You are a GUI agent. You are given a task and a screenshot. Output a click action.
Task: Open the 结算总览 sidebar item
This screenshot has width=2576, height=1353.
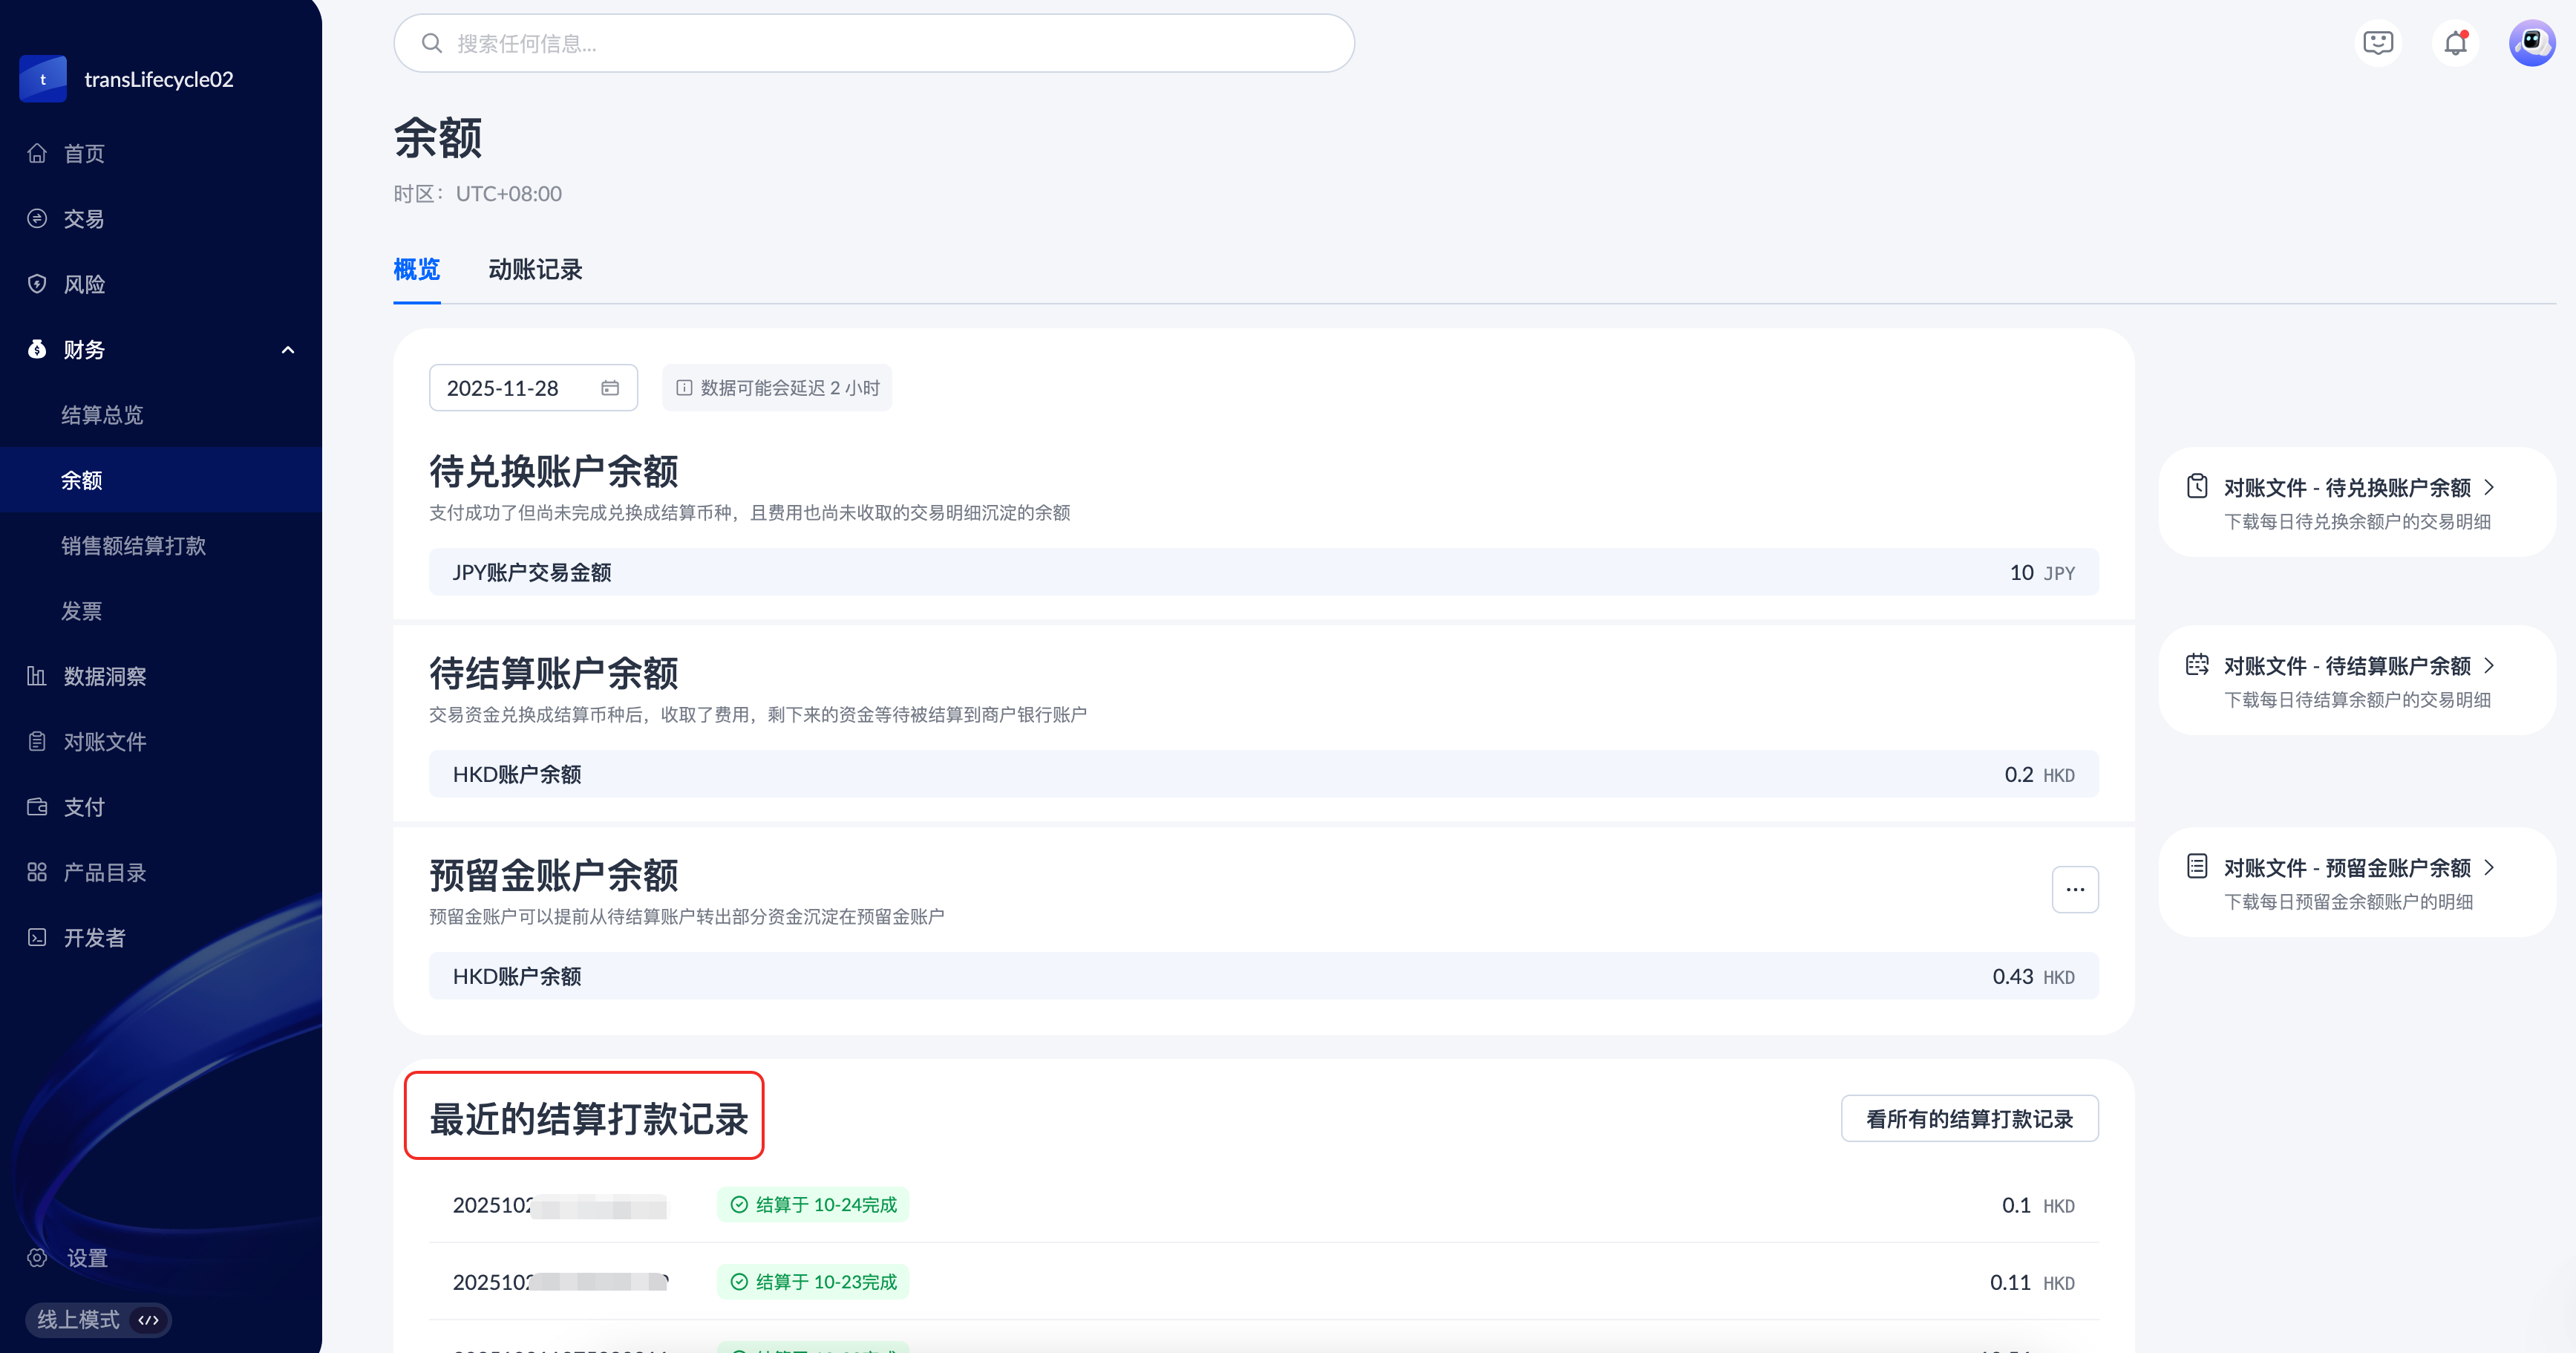point(102,415)
